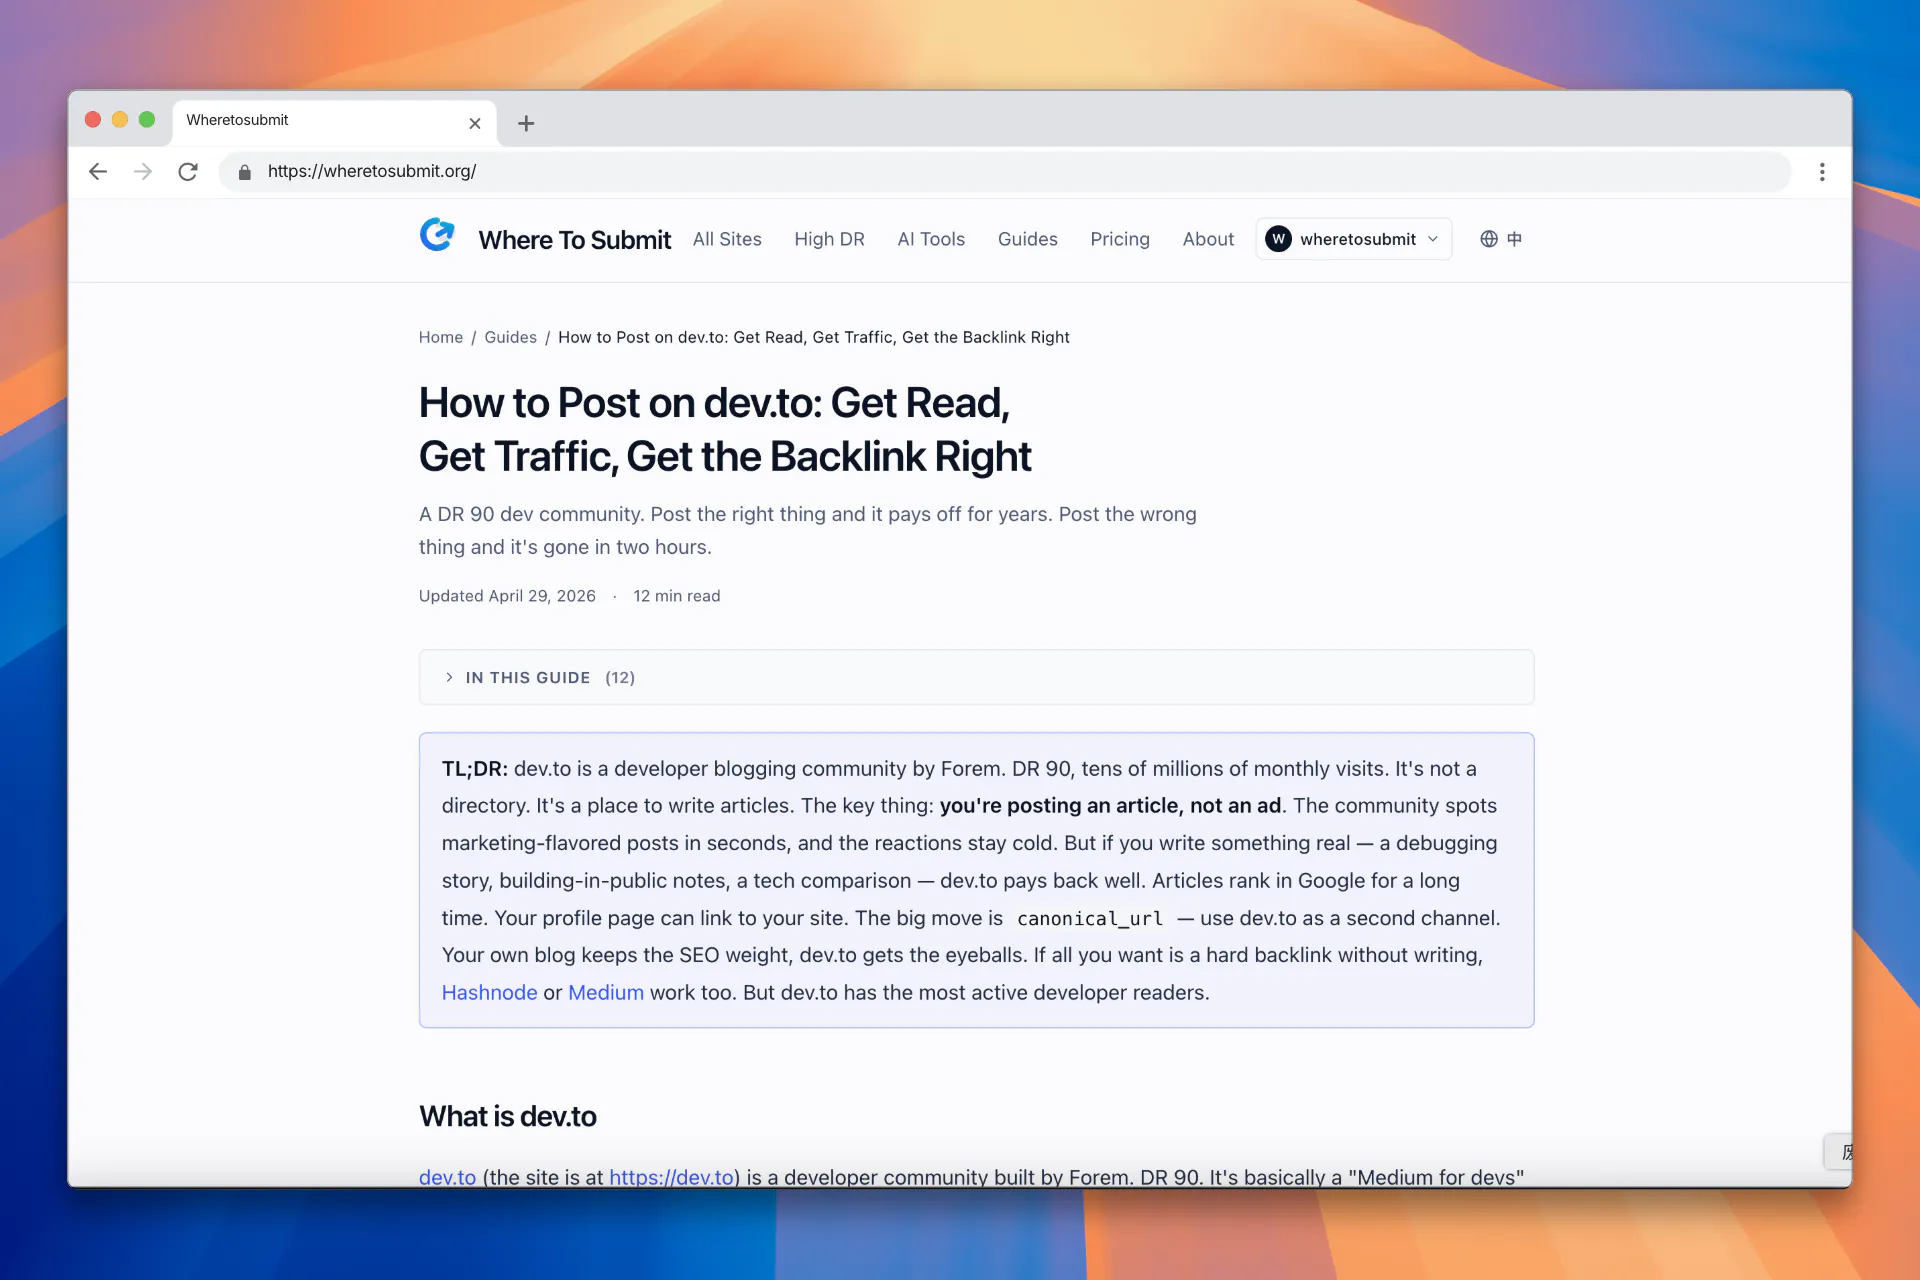Click the lock icon in the address bar
Viewport: 1920px width, 1280px height.
(x=245, y=172)
